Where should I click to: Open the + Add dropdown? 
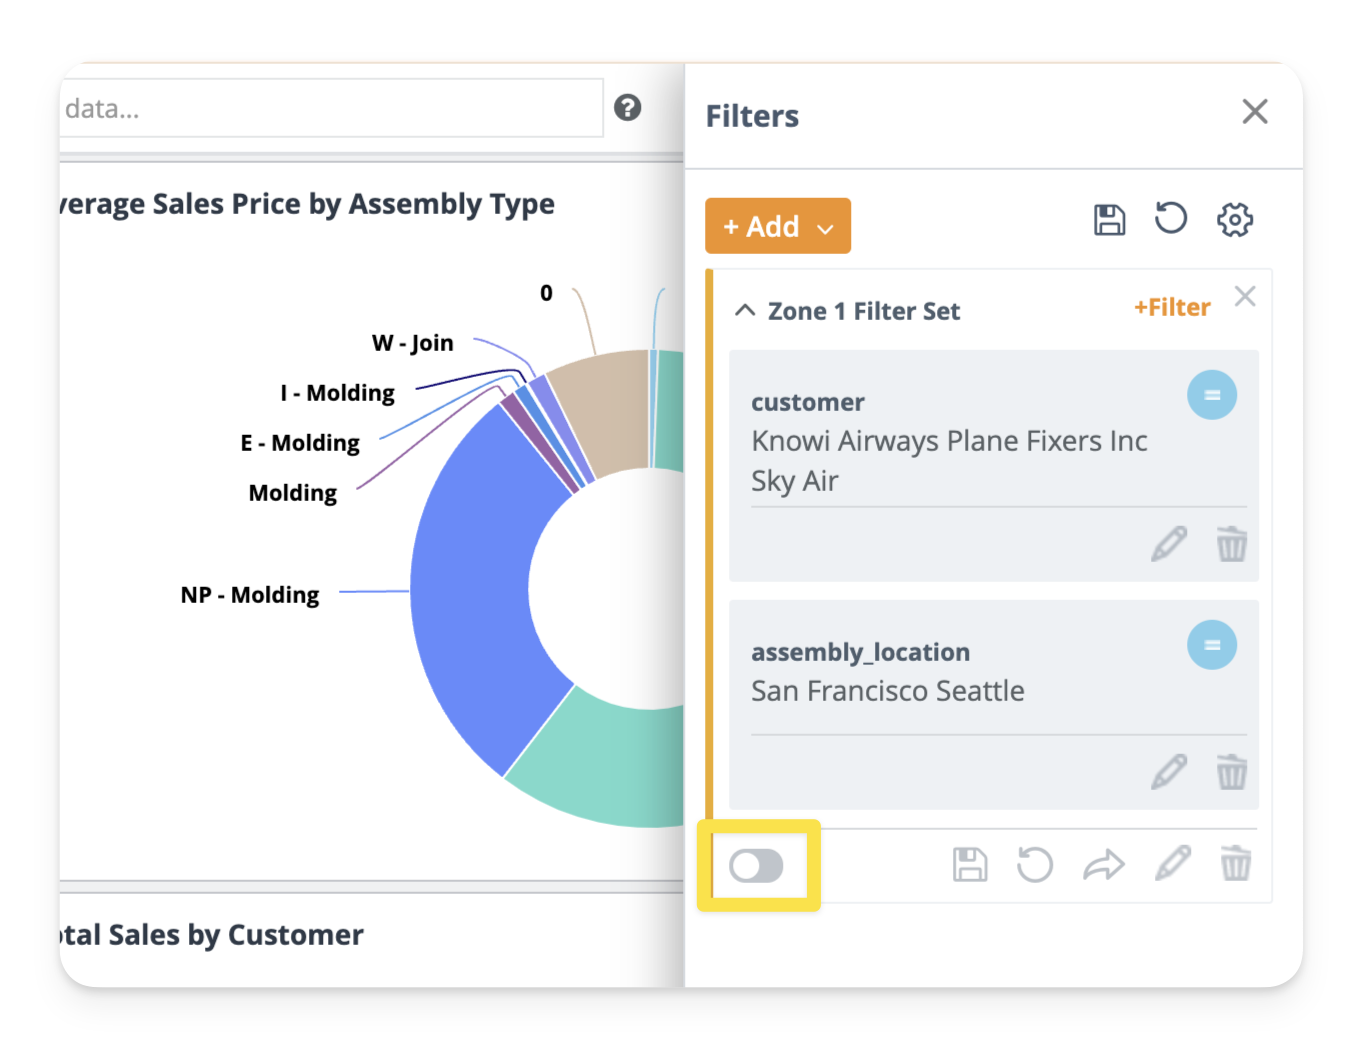777,226
